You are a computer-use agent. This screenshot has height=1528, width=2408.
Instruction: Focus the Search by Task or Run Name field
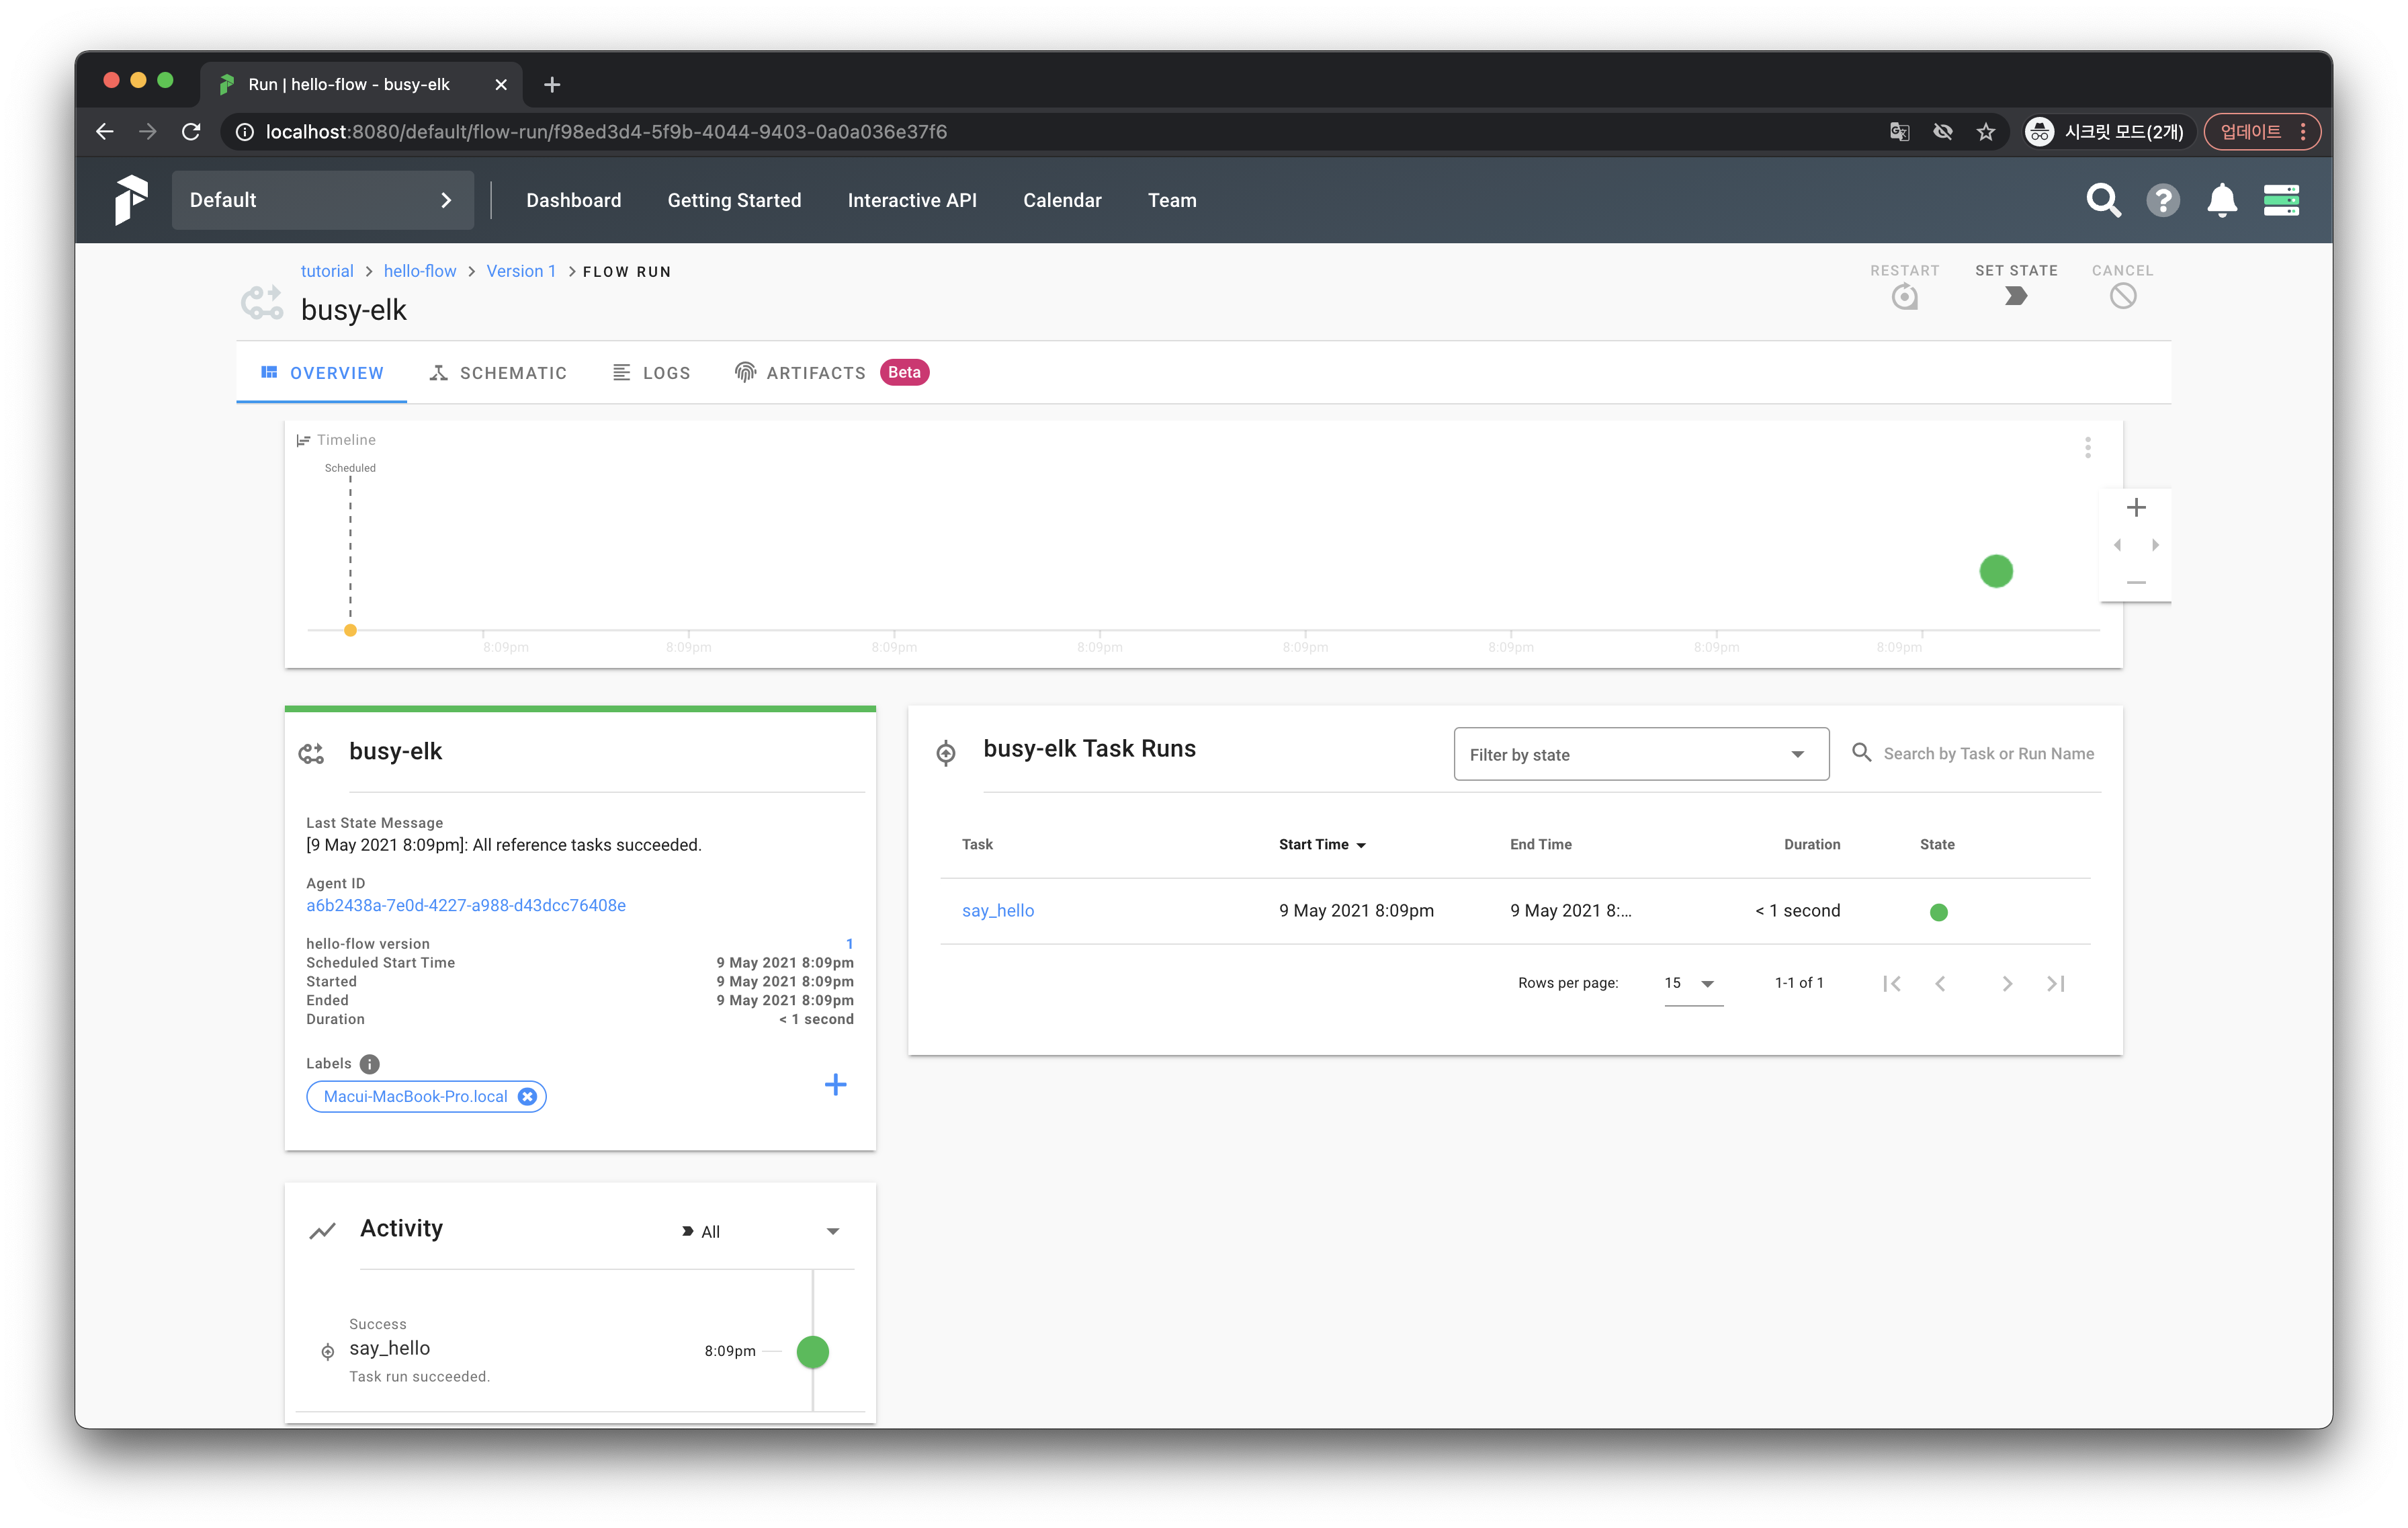pyautogui.click(x=1987, y=754)
